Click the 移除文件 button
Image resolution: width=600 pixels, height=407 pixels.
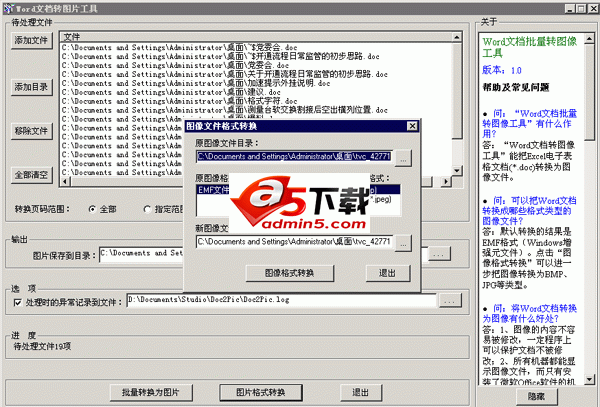pos(31,131)
